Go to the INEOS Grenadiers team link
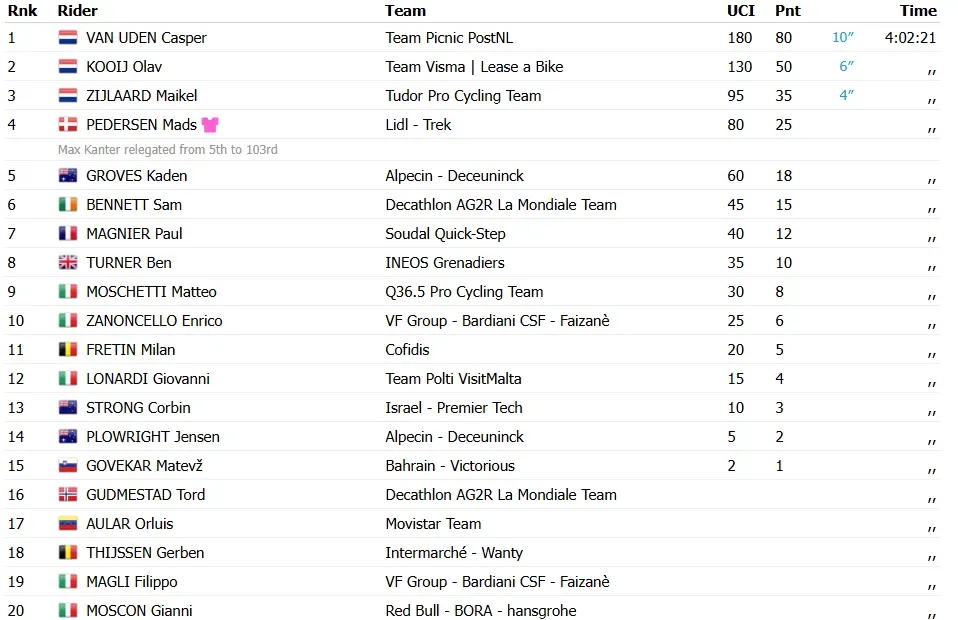The height and width of the screenshot is (620, 958). point(445,263)
